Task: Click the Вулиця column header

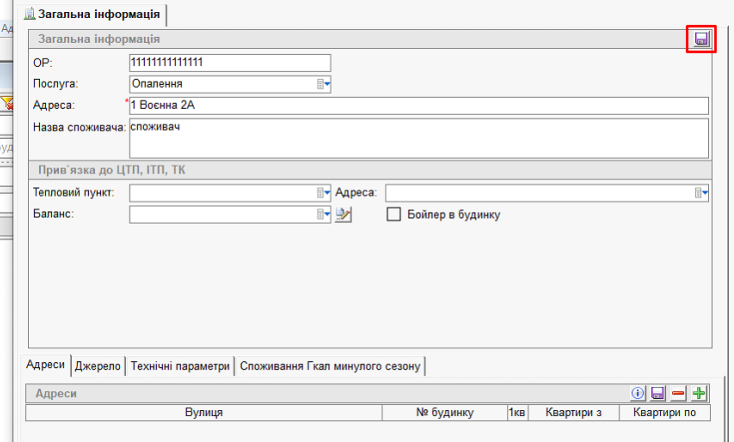Action: tap(204, 412)
